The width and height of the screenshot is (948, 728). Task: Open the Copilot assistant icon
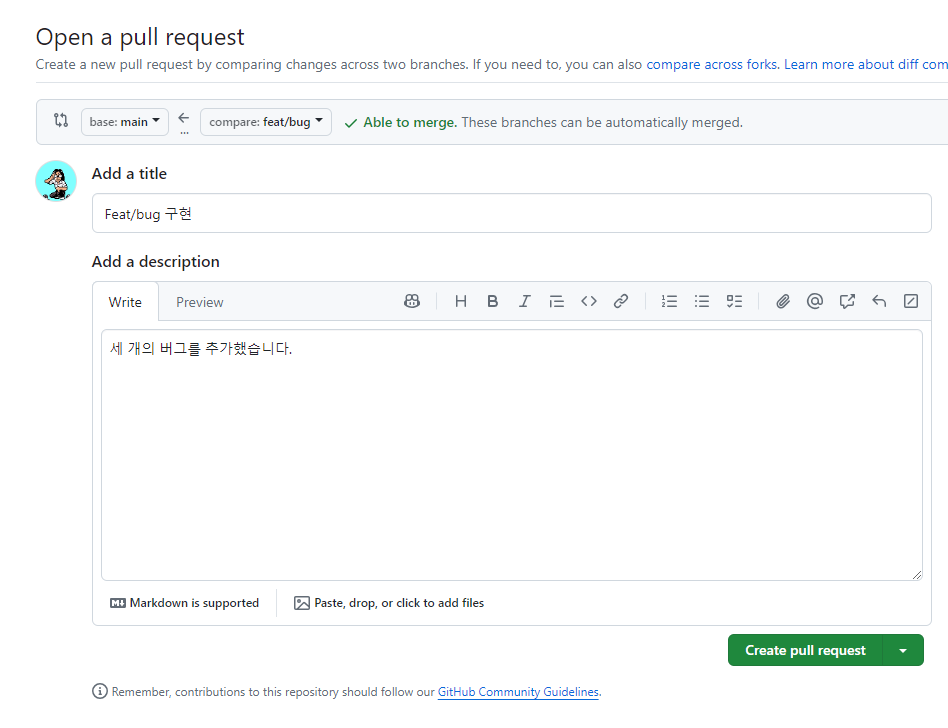pos(412,300)
